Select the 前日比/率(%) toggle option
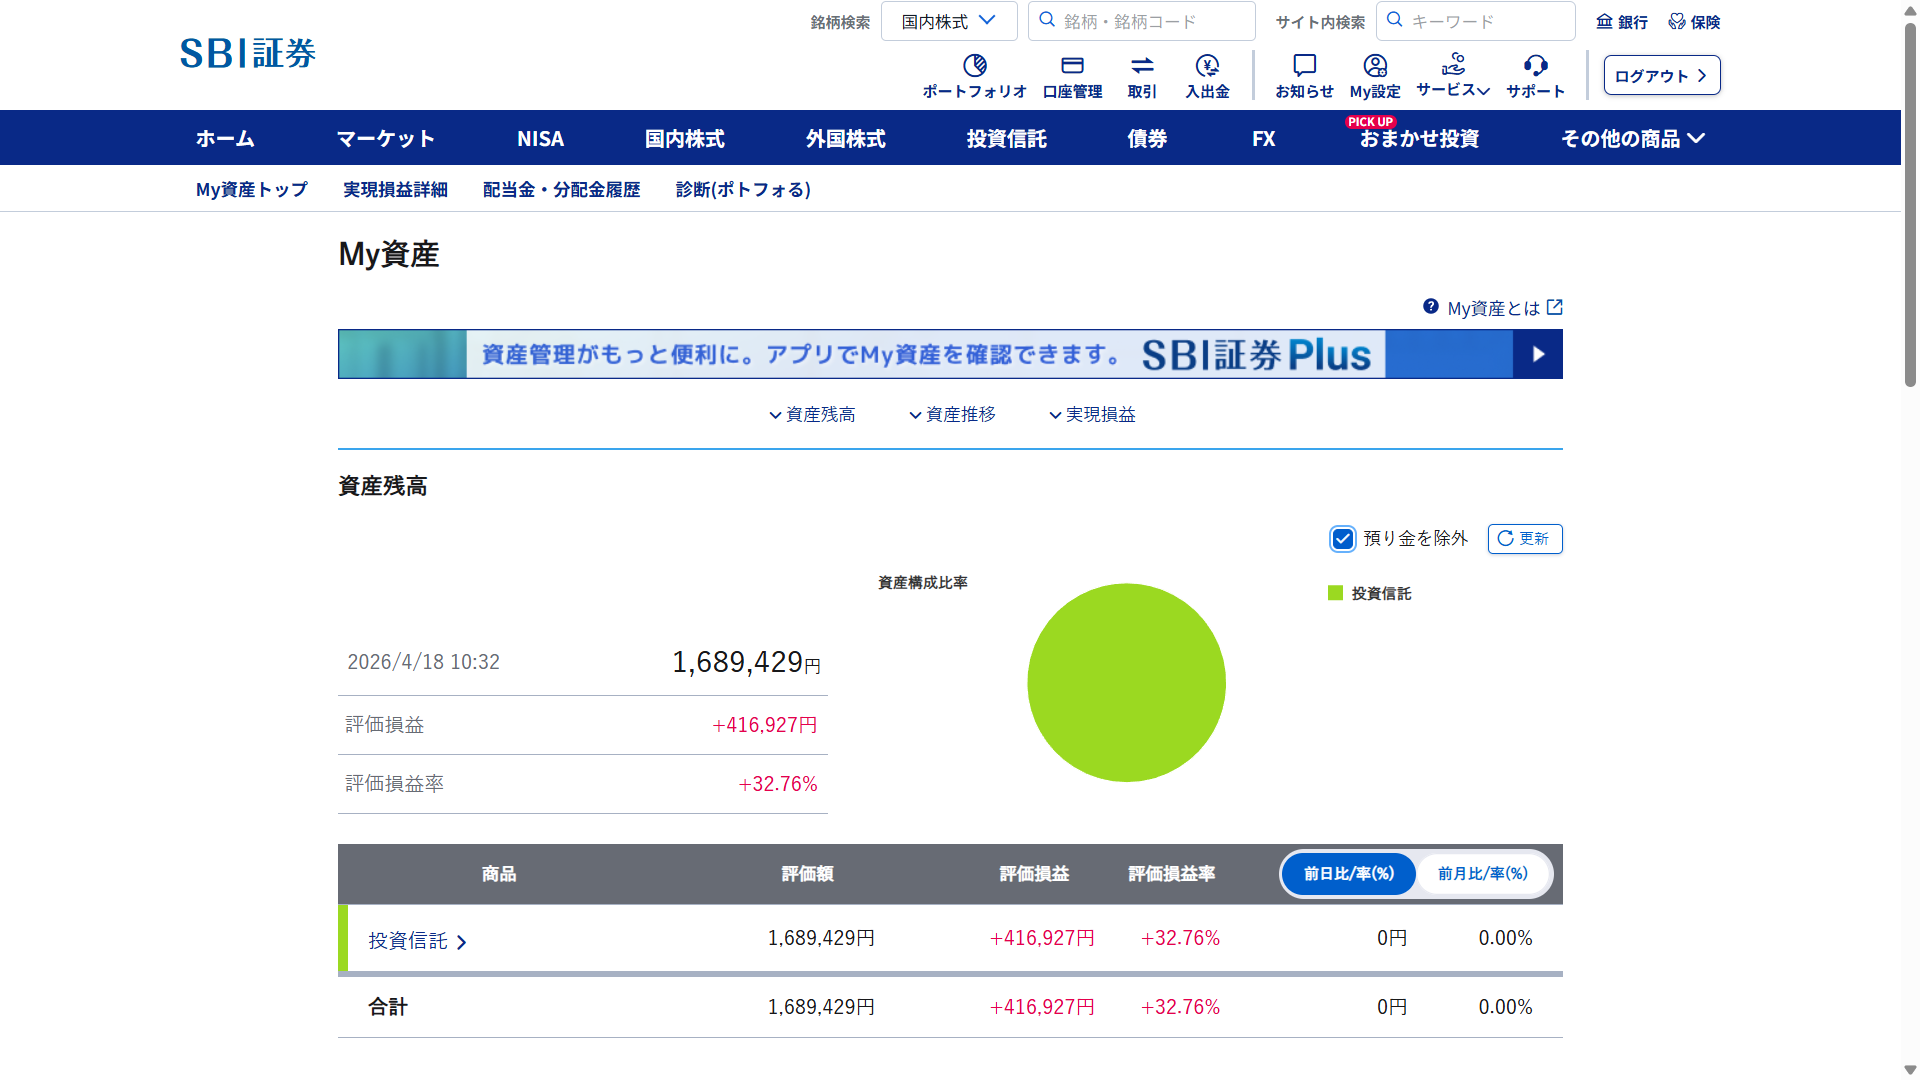This screenshot has width=1920, height=1080. (1348, 874)
